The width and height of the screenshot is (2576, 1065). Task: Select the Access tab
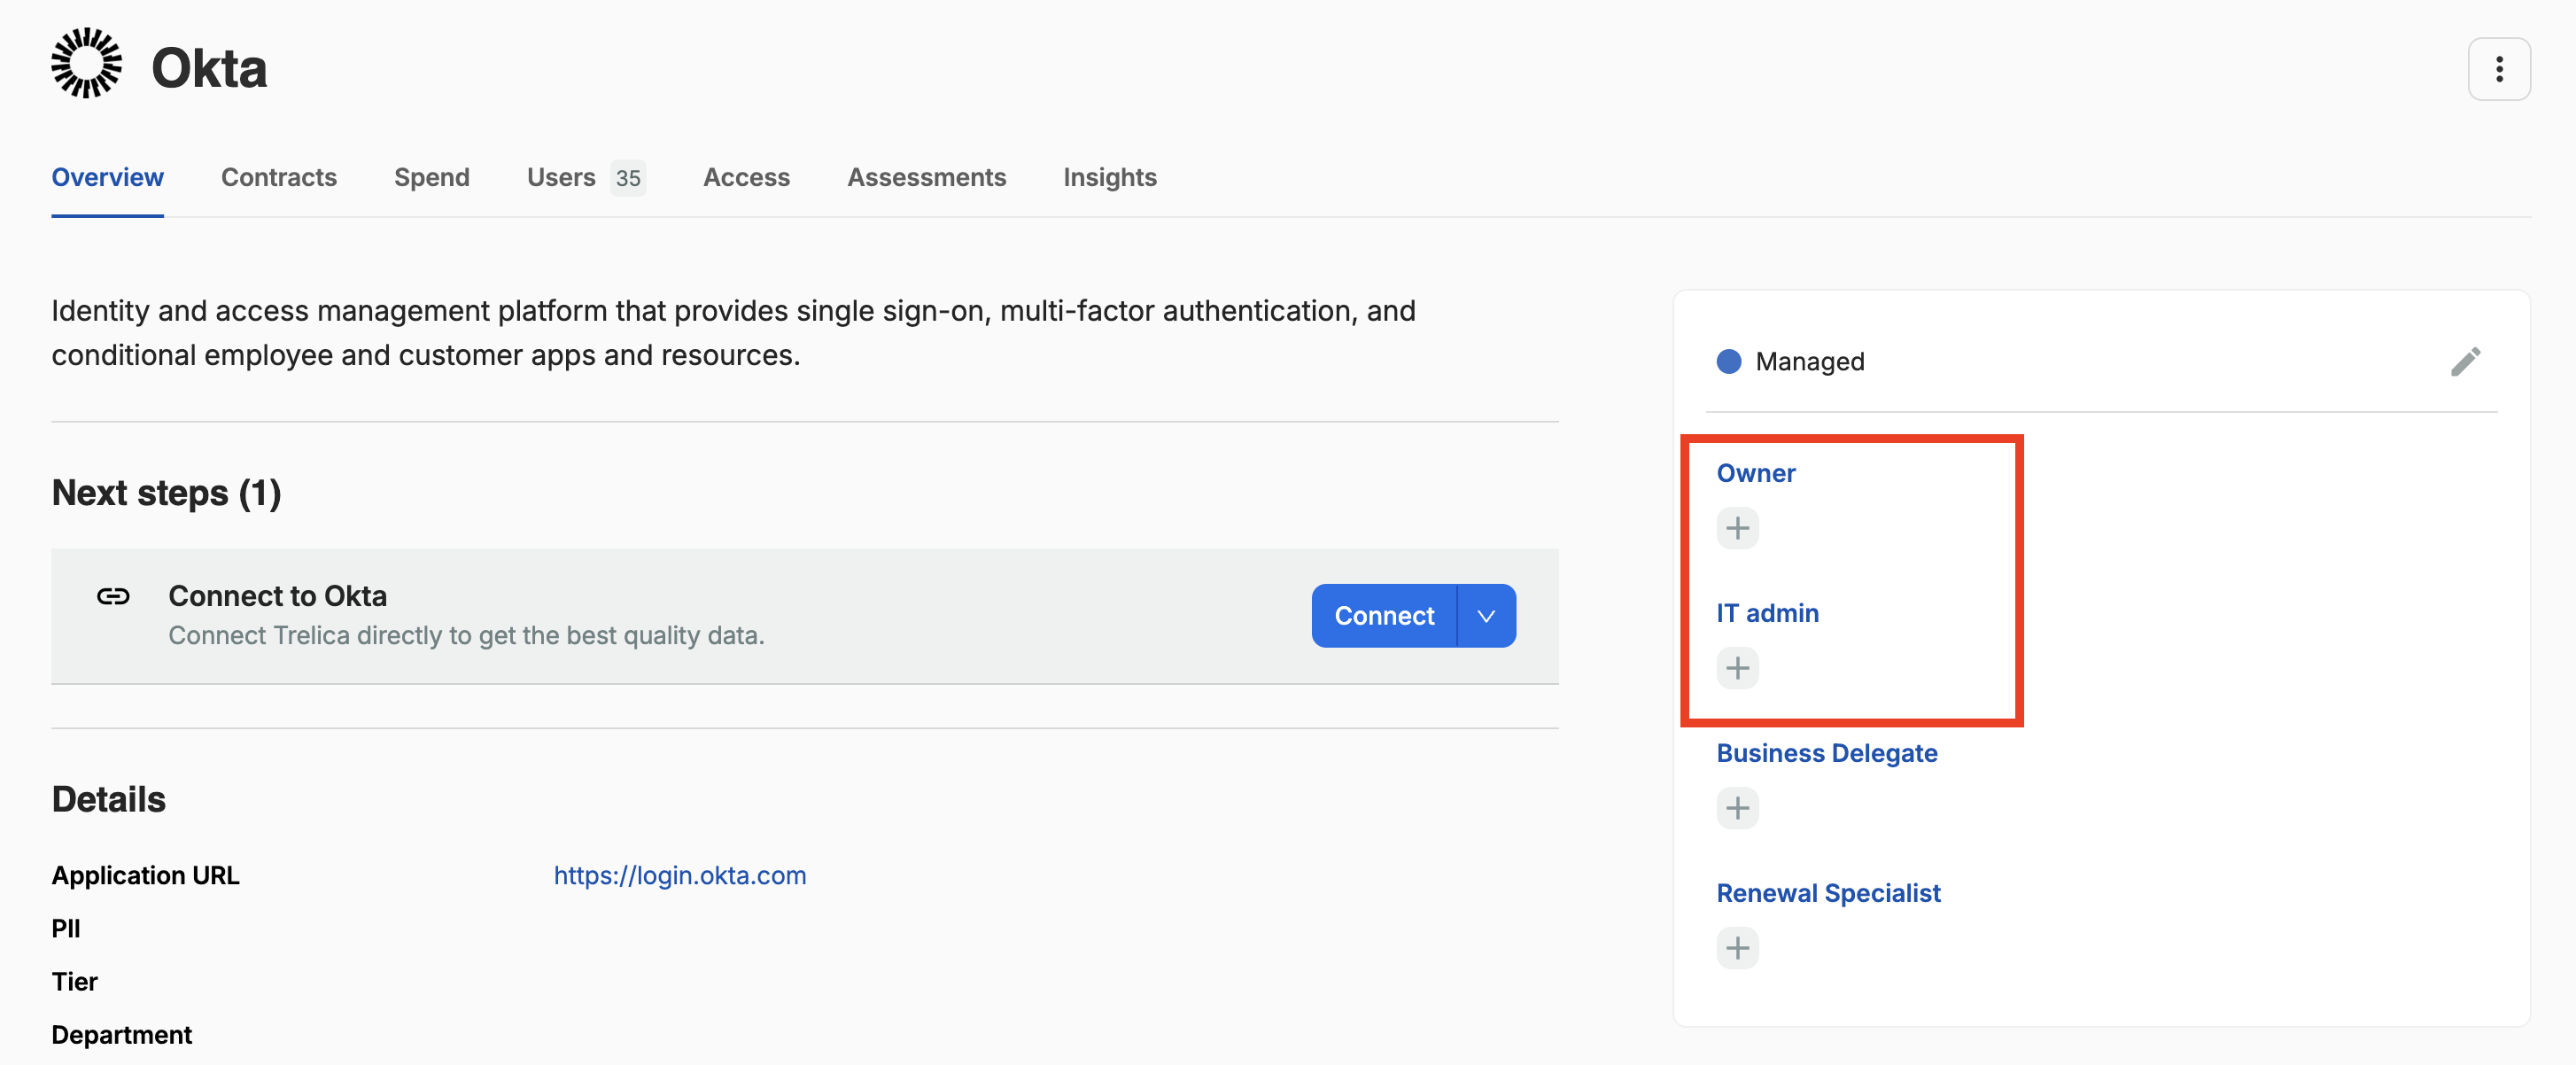point(746,177)
